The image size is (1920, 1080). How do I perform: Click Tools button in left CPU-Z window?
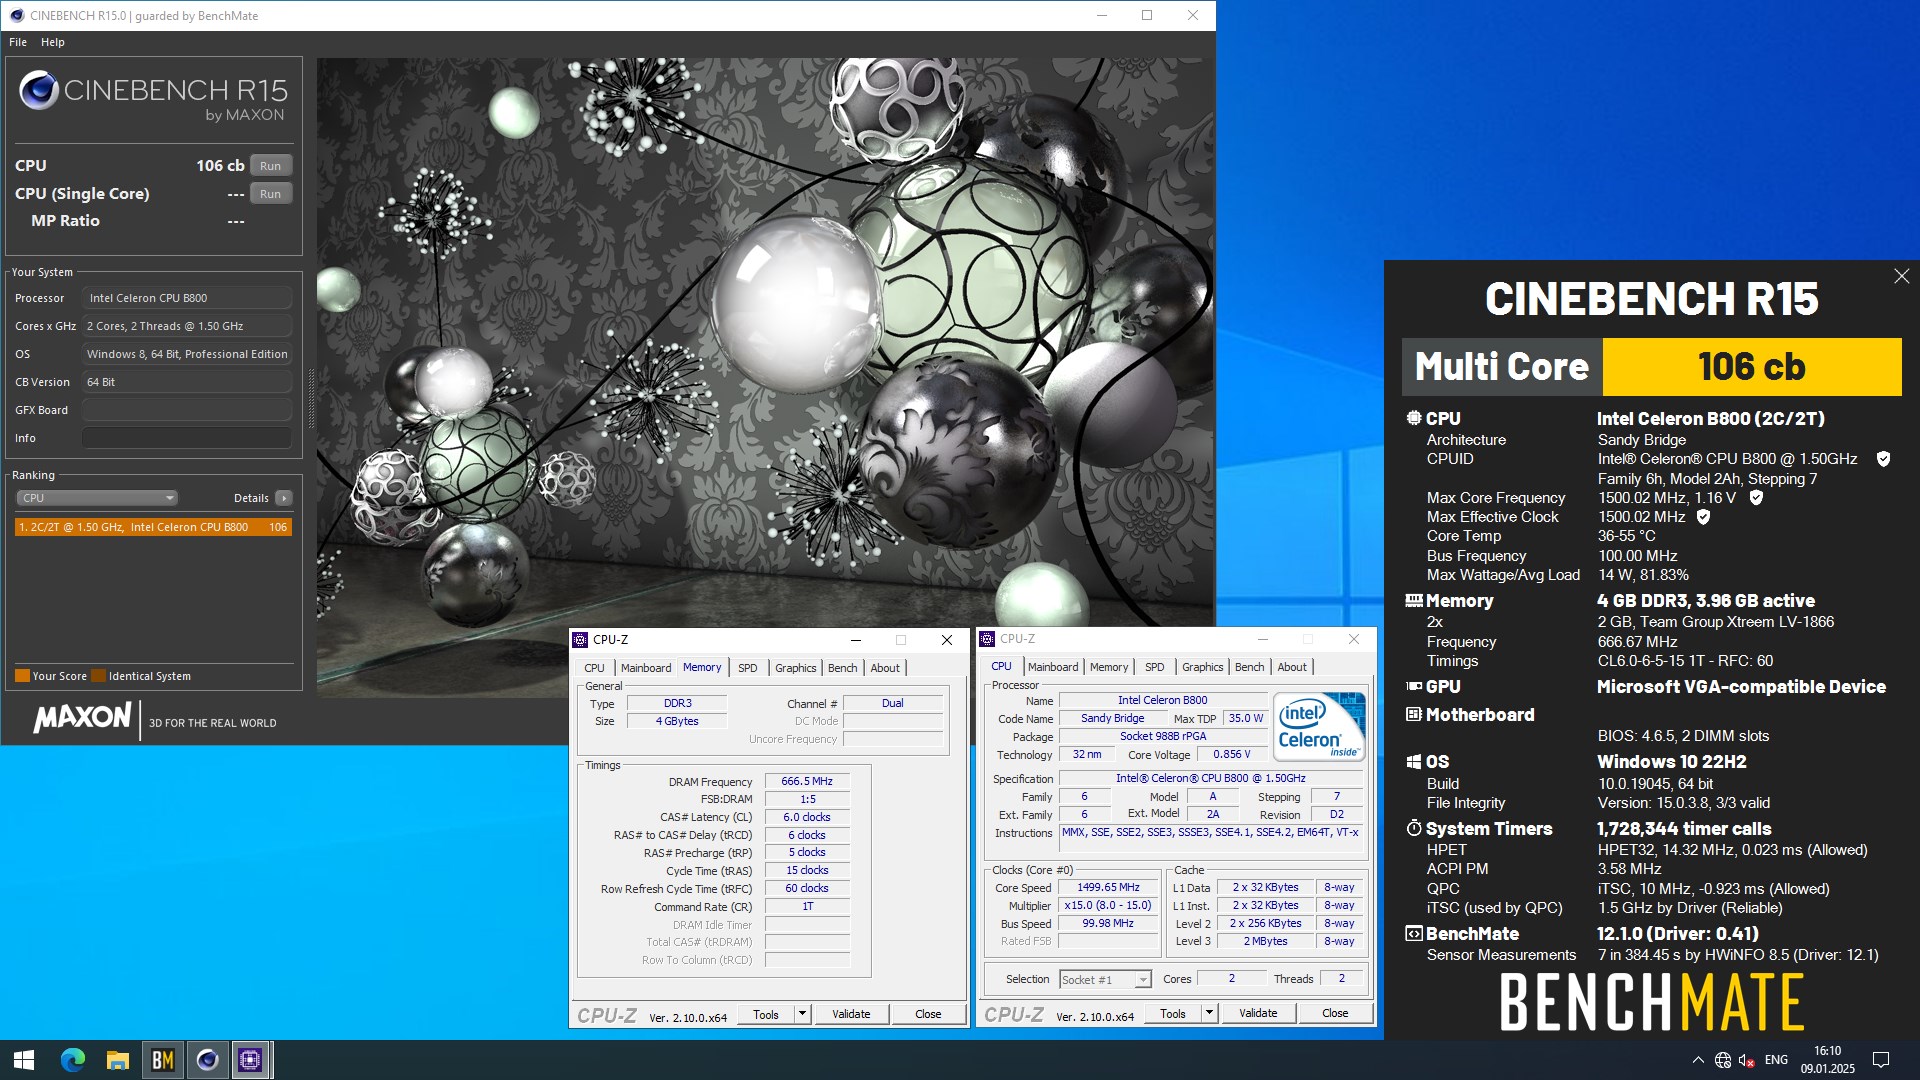[766, 1014]
